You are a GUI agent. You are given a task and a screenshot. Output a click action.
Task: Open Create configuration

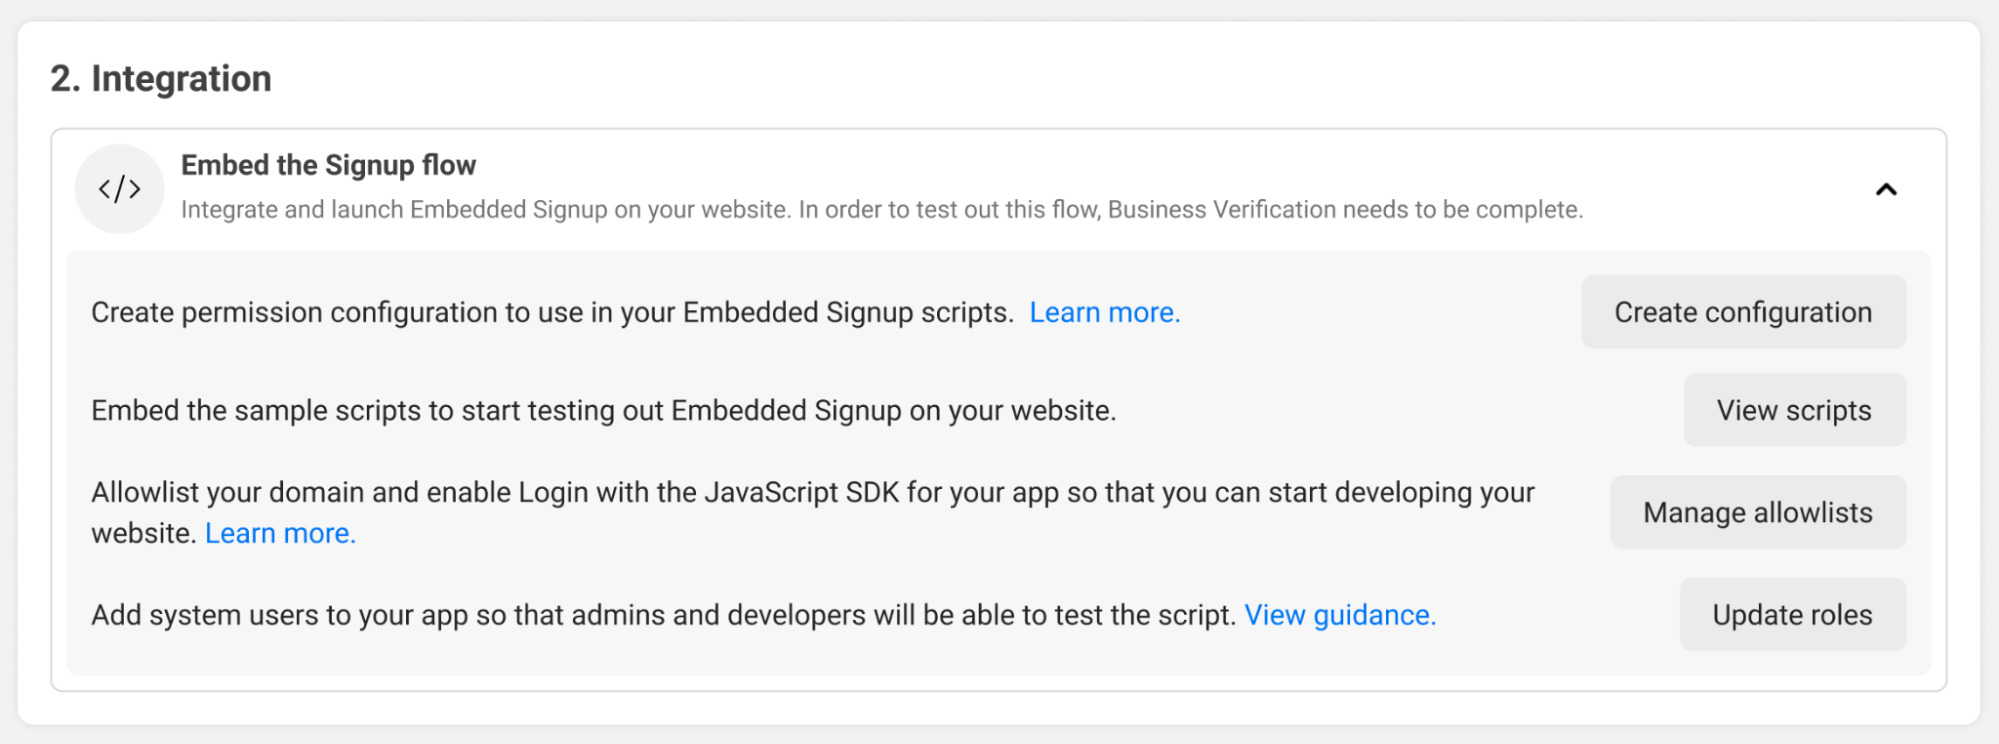[1743, 312]
